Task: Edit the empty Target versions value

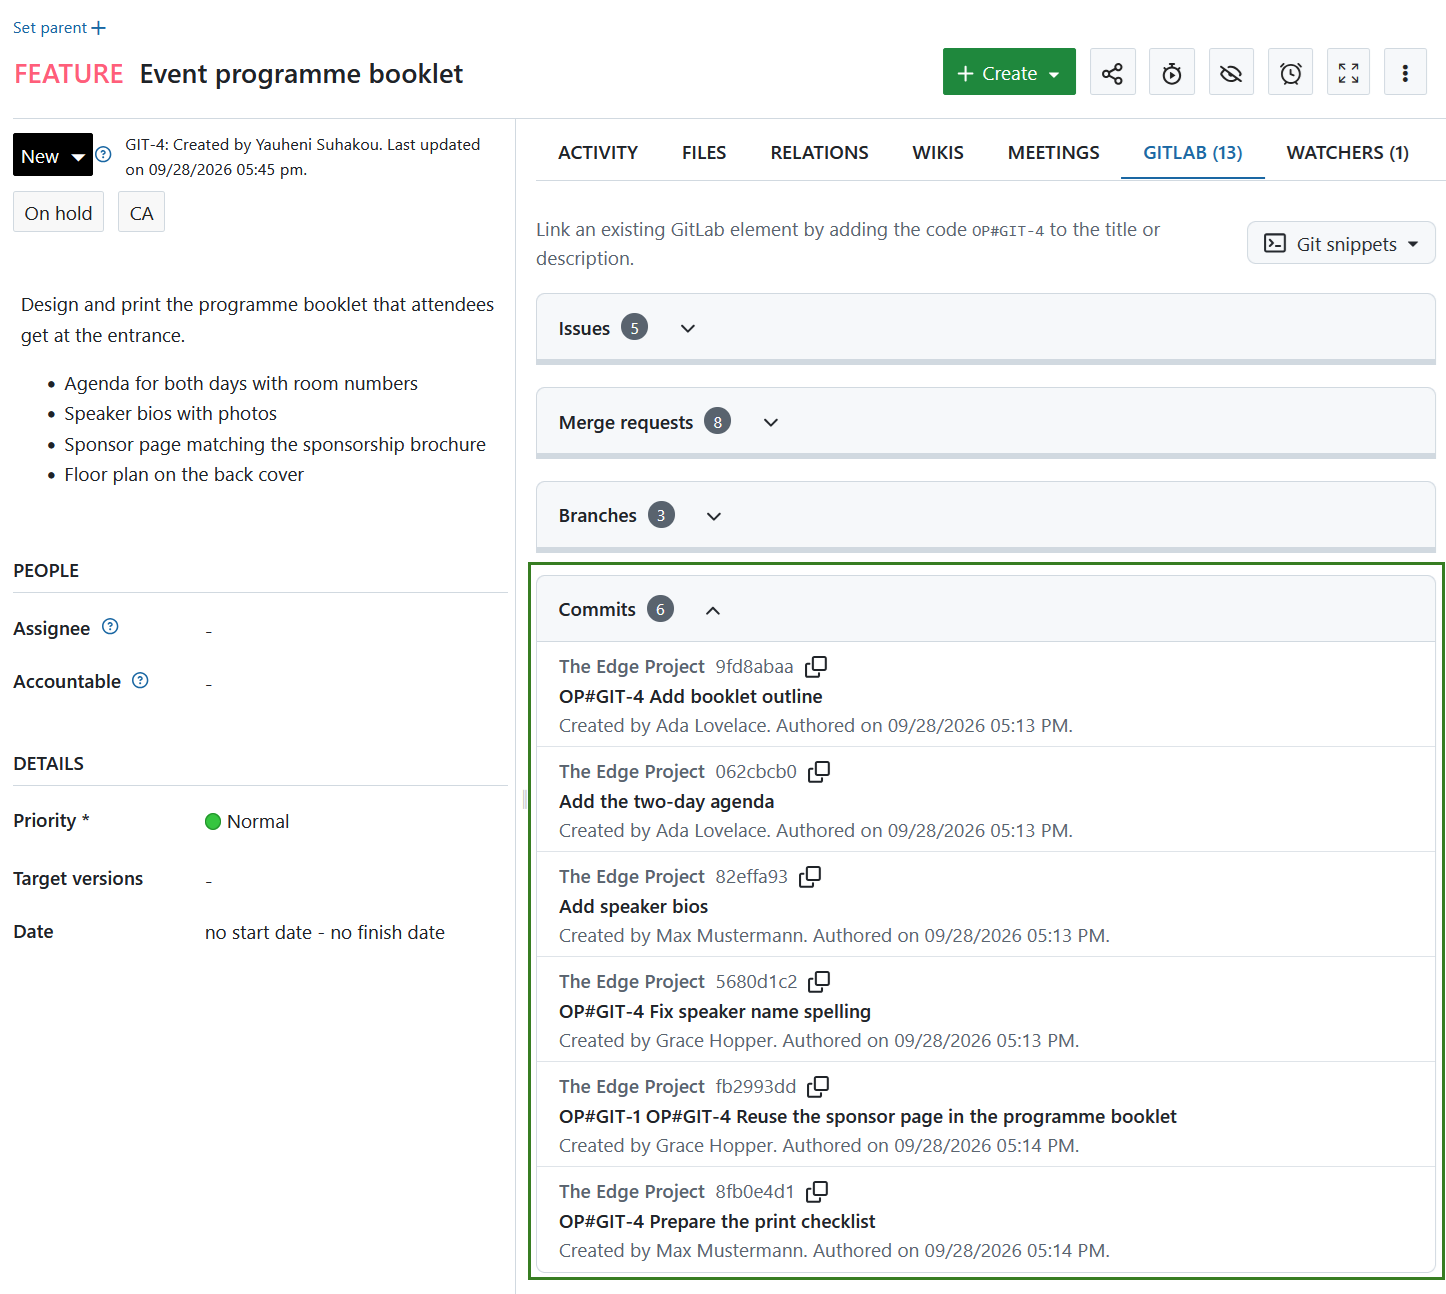Action: 208,880
